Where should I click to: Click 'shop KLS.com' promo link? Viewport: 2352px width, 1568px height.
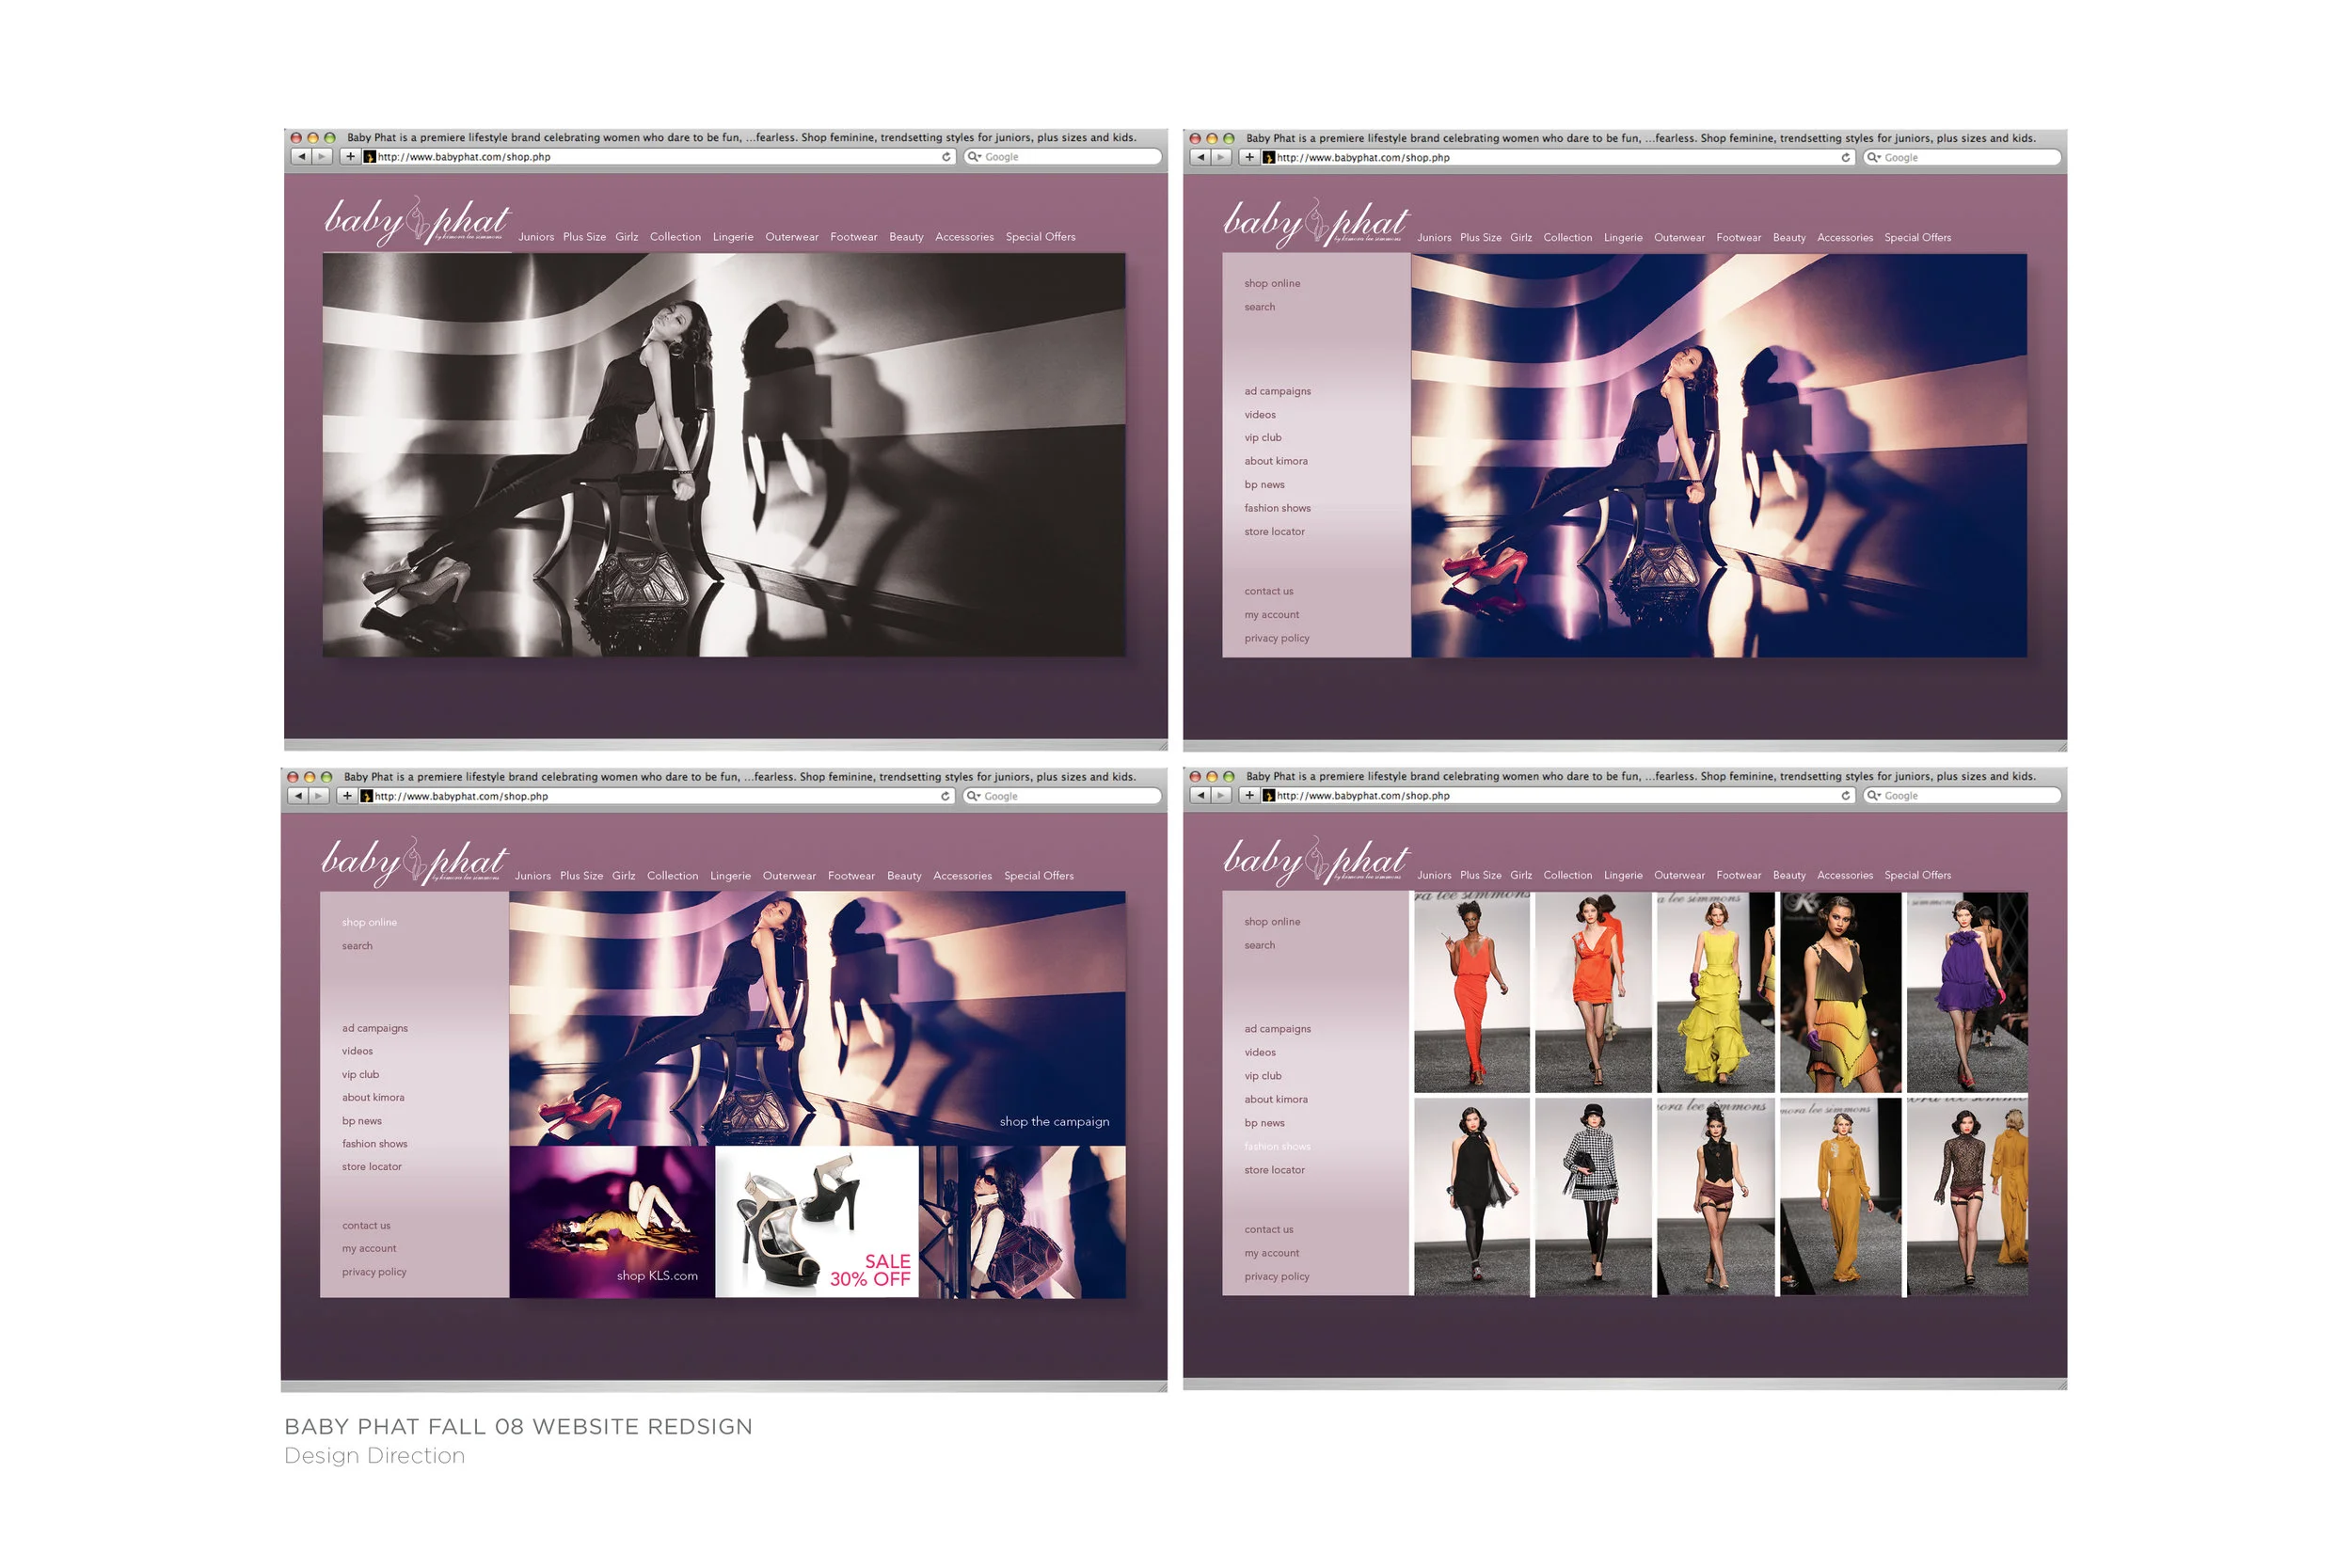pos(657,1276)
